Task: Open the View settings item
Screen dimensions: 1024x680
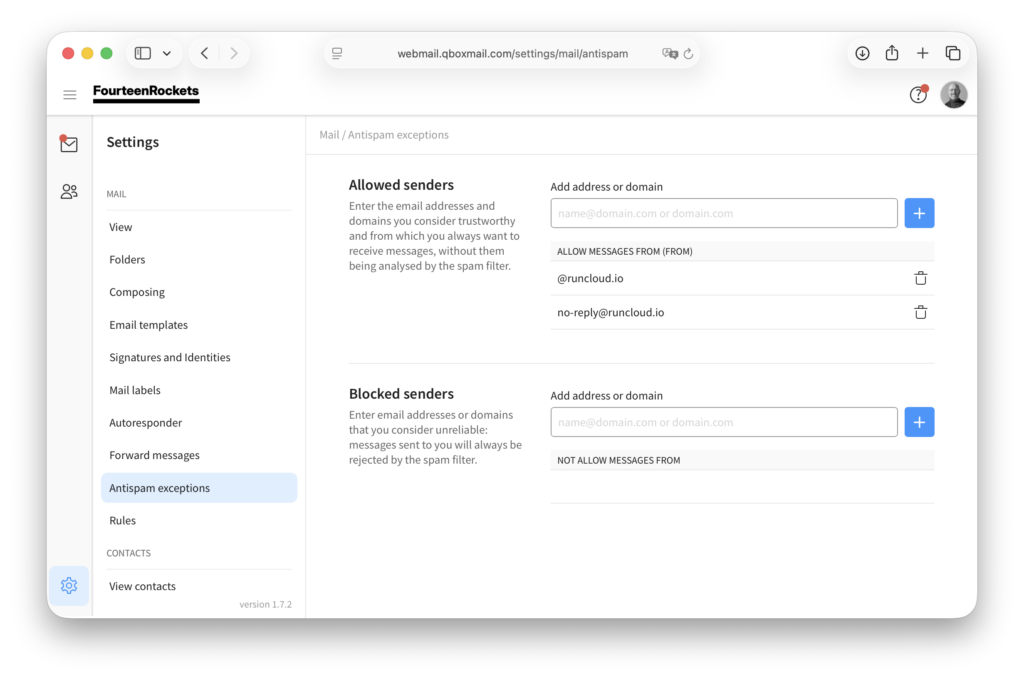Action: [x=121, y=227]
